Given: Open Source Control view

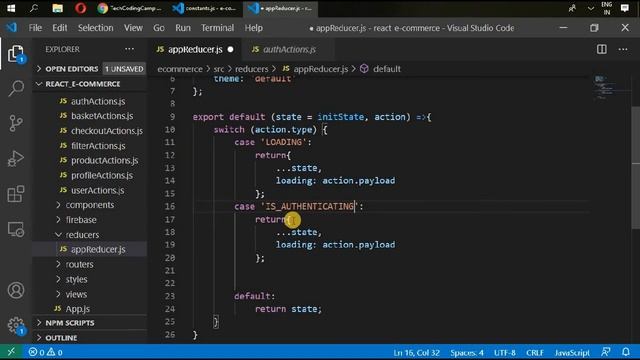Looking at the screenshot, I should (16, 123).
